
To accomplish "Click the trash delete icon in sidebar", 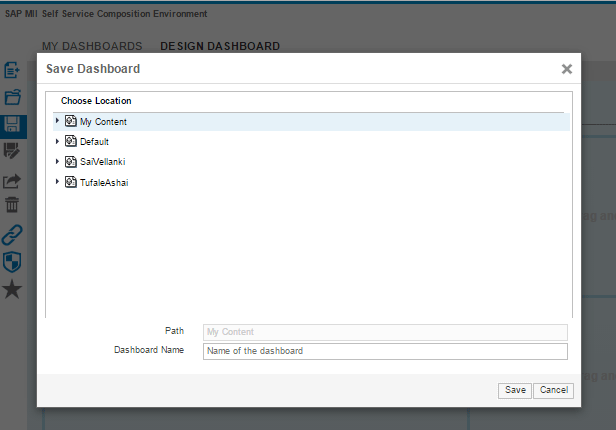I will click(x=13, y=206).
